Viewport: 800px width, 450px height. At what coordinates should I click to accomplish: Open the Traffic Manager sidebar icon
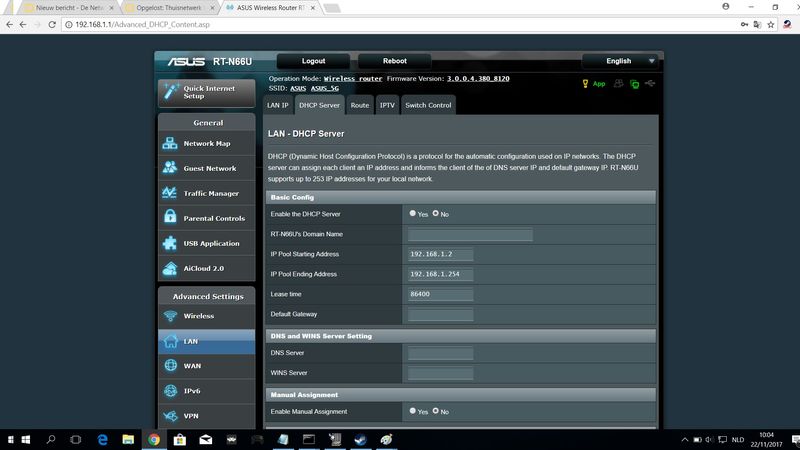pyautogui.click(x=170, y=194)
